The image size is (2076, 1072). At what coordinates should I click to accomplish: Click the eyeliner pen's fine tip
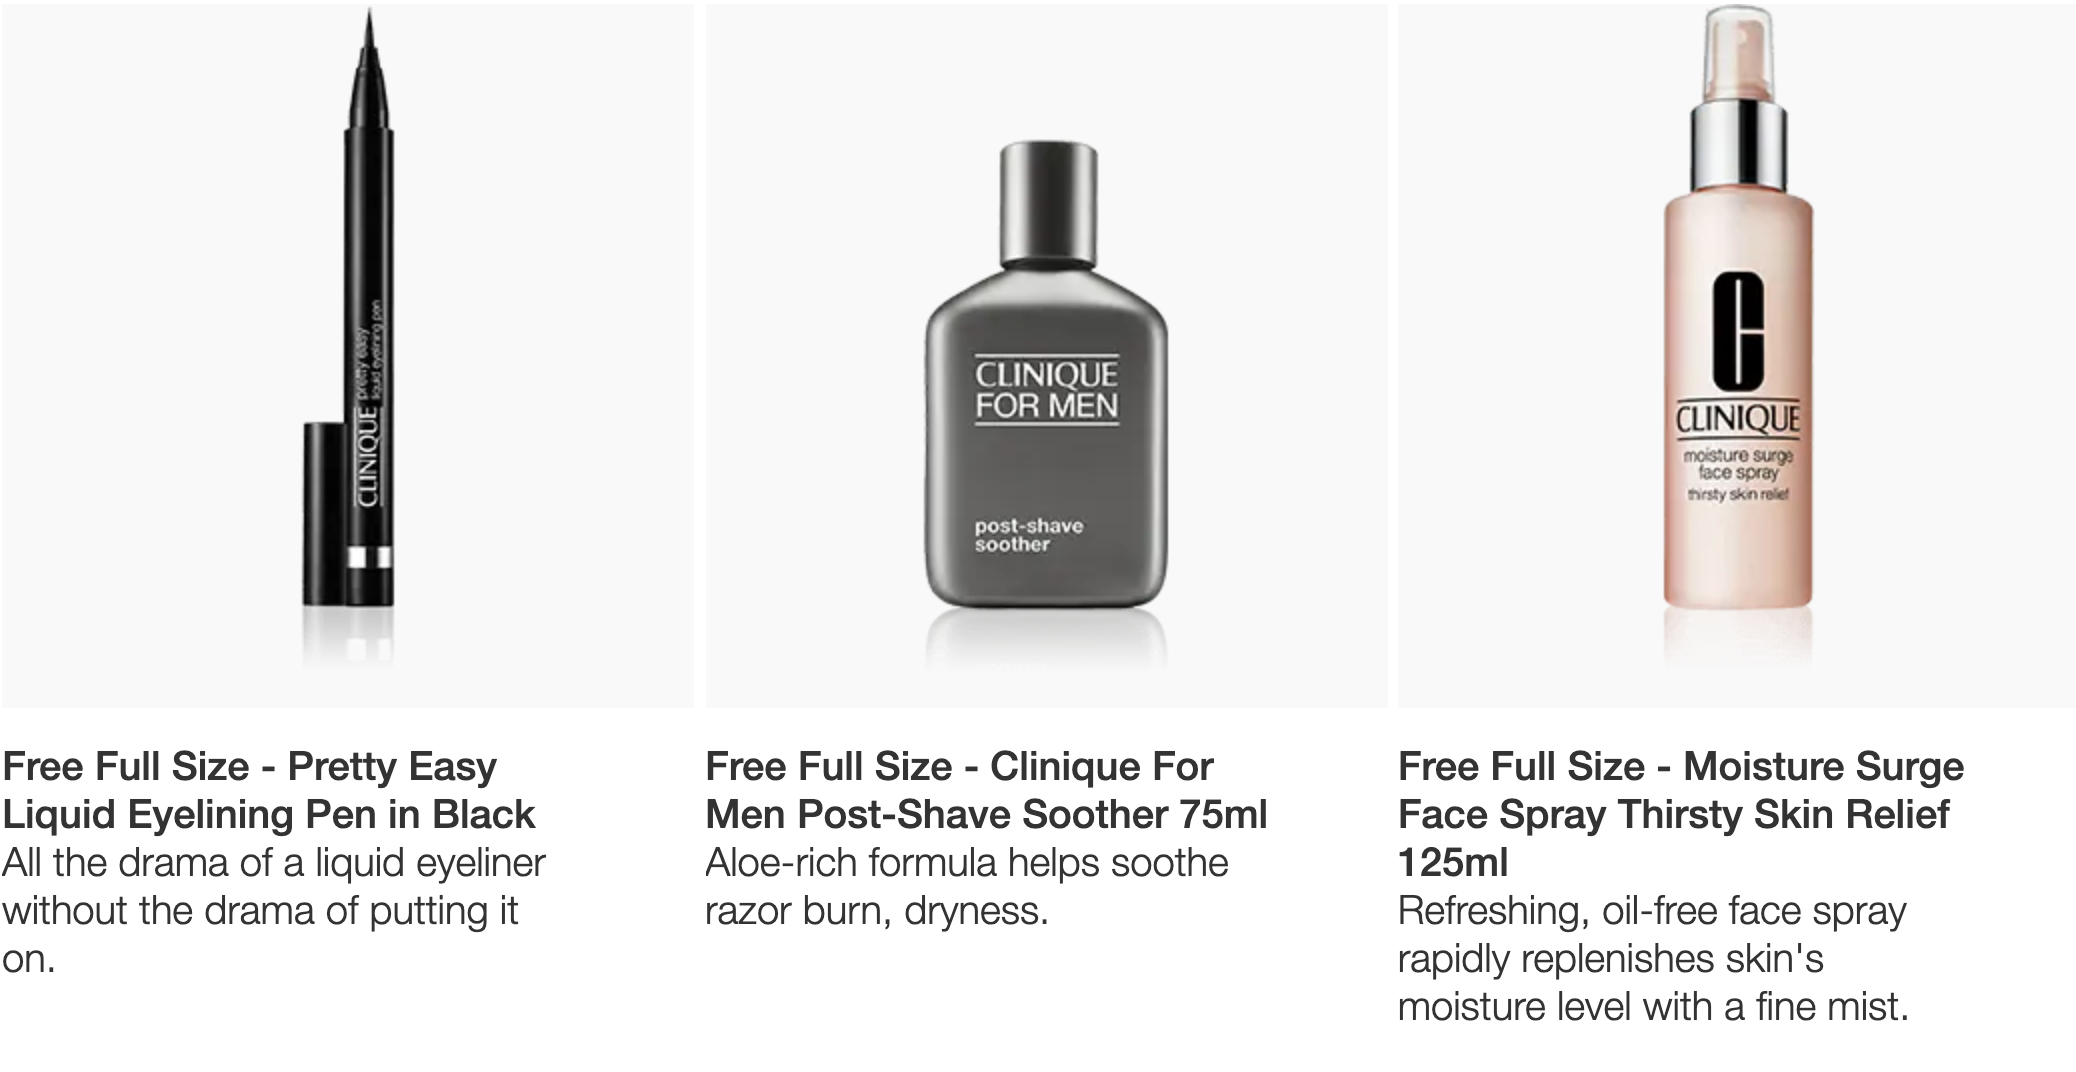point(370,30)
